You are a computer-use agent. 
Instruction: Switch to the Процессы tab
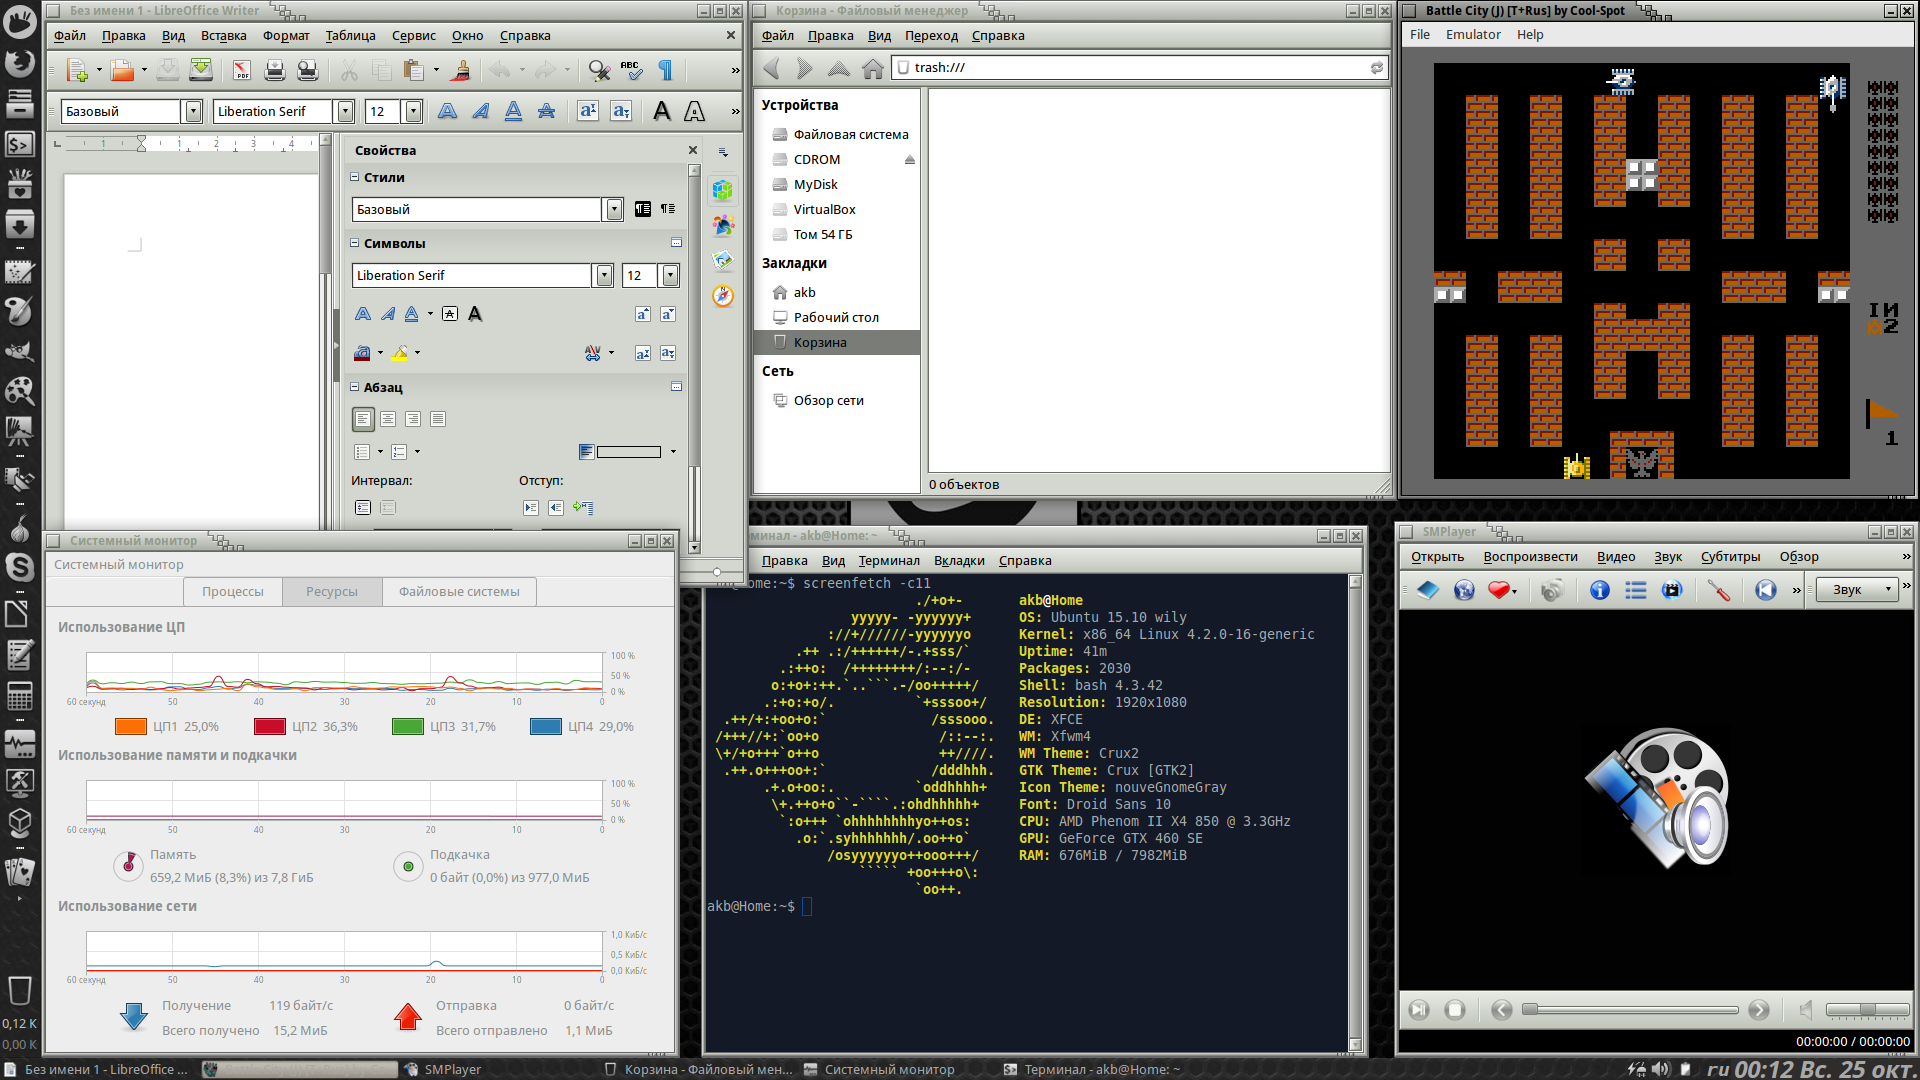pyautogui.click(x=233, y=592)
